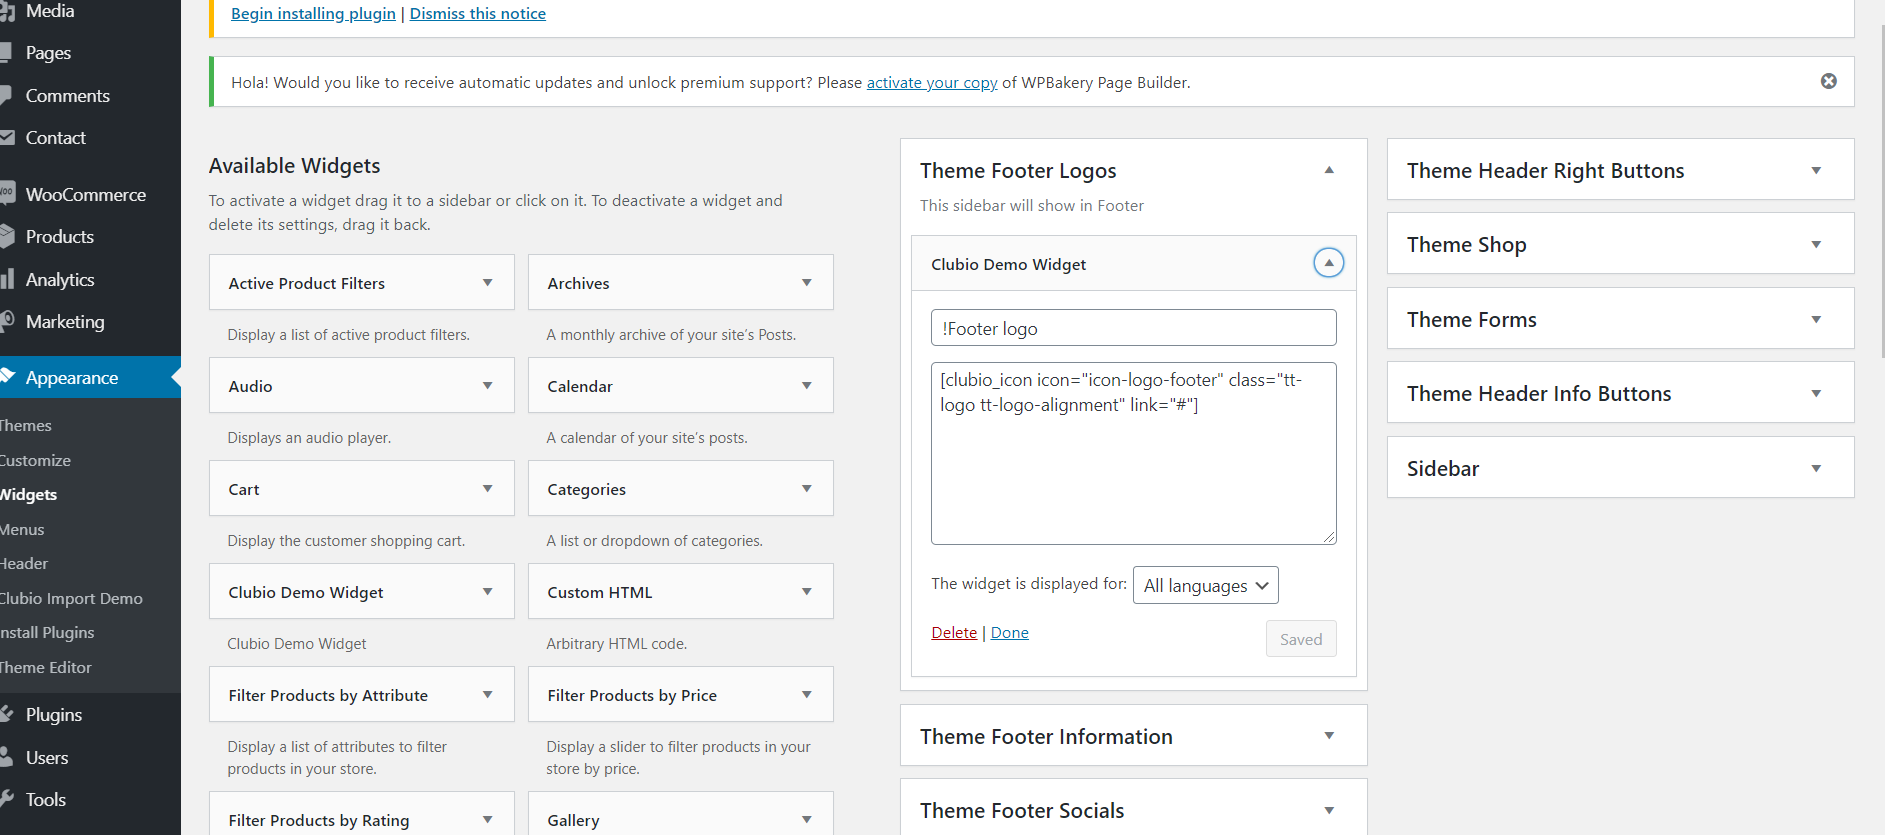Click the Delete widget link
Image resolution: width=1885 pixels, height=835 pixels.
pos(953,633)
